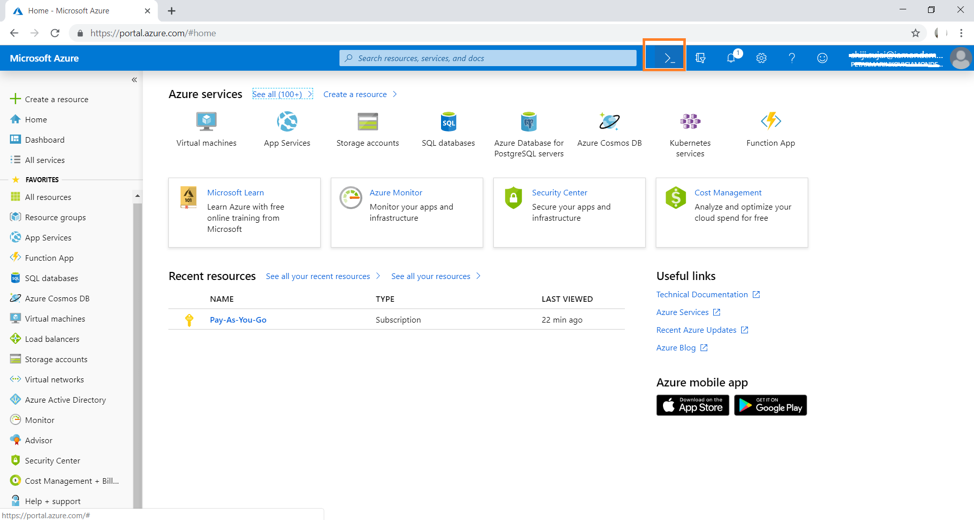Open Cloud Shell from top bar

669,58
